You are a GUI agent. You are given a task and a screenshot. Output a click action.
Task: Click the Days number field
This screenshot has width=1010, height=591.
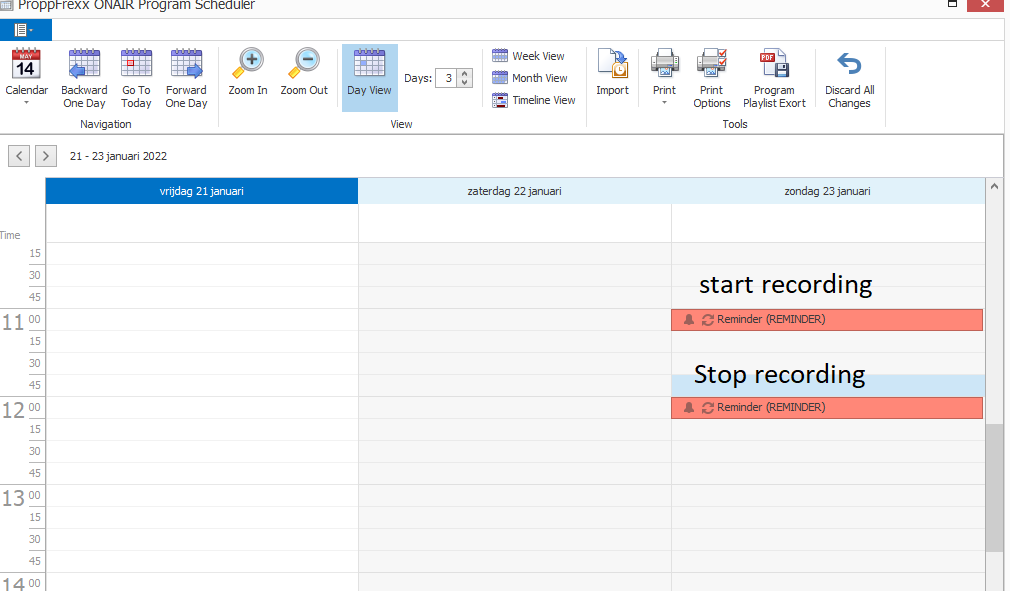[446, 78]
